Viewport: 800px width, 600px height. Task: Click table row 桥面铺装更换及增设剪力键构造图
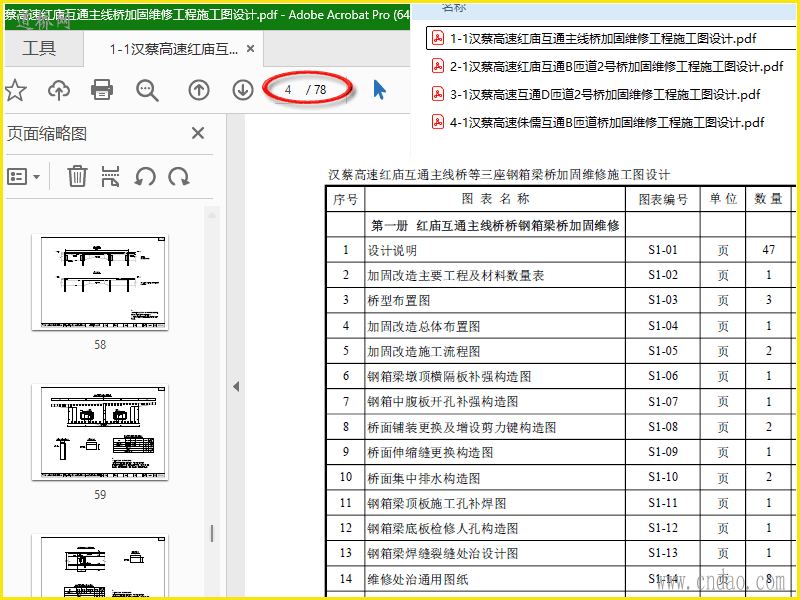coord(560,427)
